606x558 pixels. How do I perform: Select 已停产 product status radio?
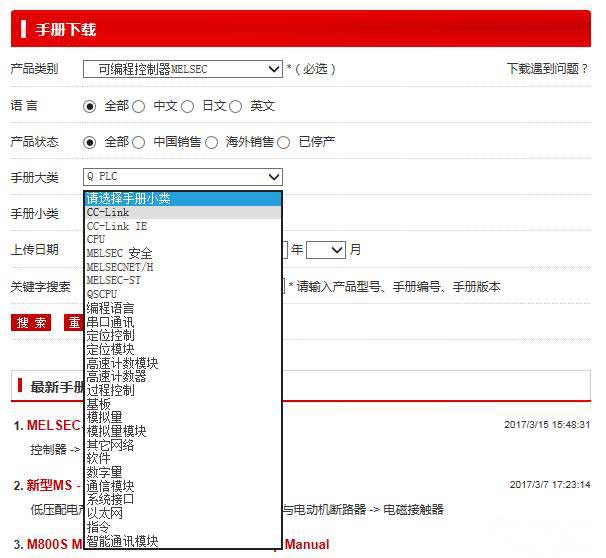pos(284,142)
